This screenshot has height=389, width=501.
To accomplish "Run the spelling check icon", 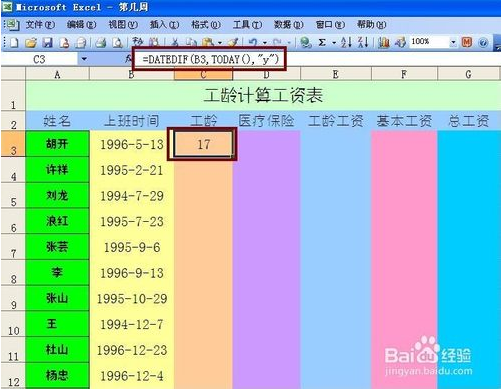I will [137, 42].
